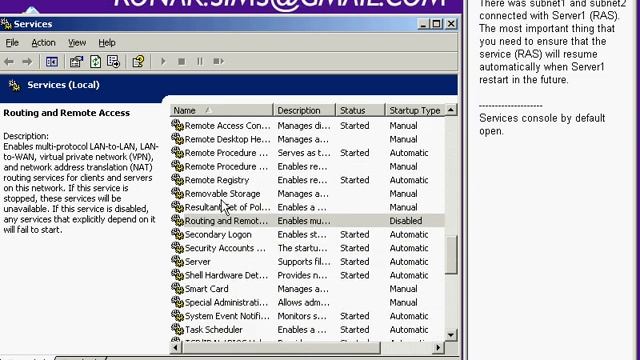Click 'Allows adm...' description cell
640x360 pixels.
pos(303,302)
